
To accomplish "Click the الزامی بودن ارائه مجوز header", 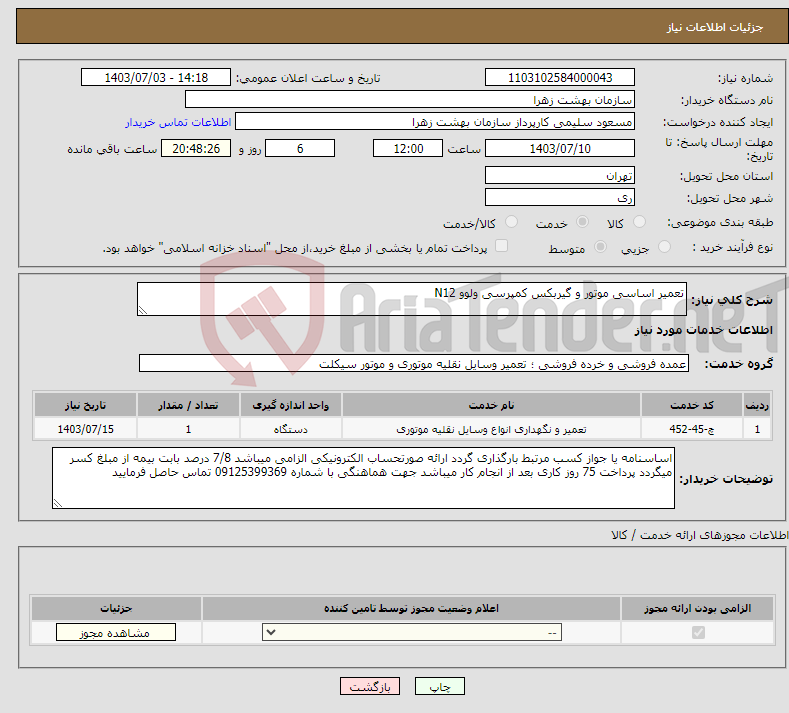I will 697,608.
